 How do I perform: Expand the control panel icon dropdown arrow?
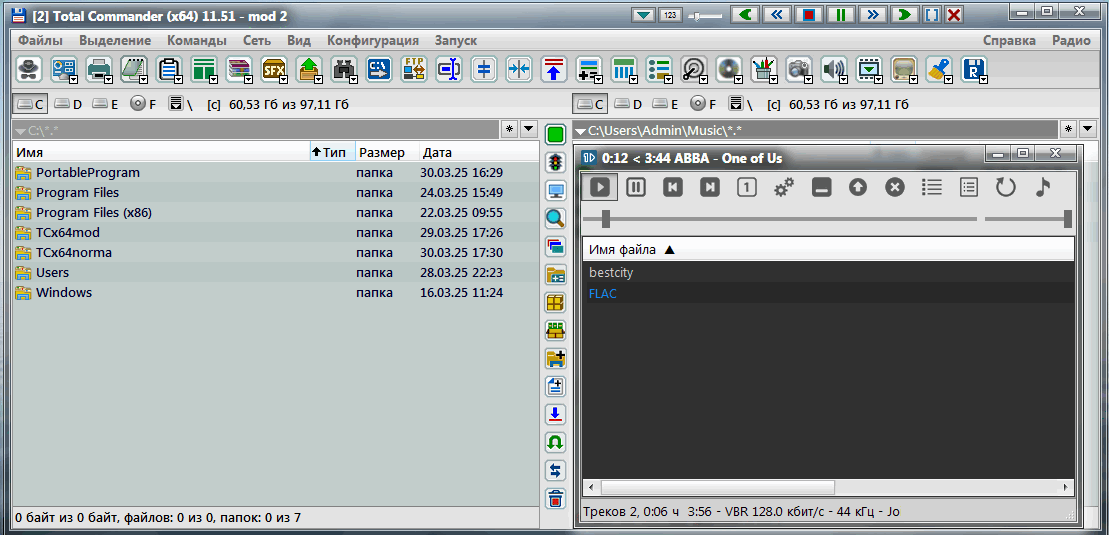click(x=73, y=79)
